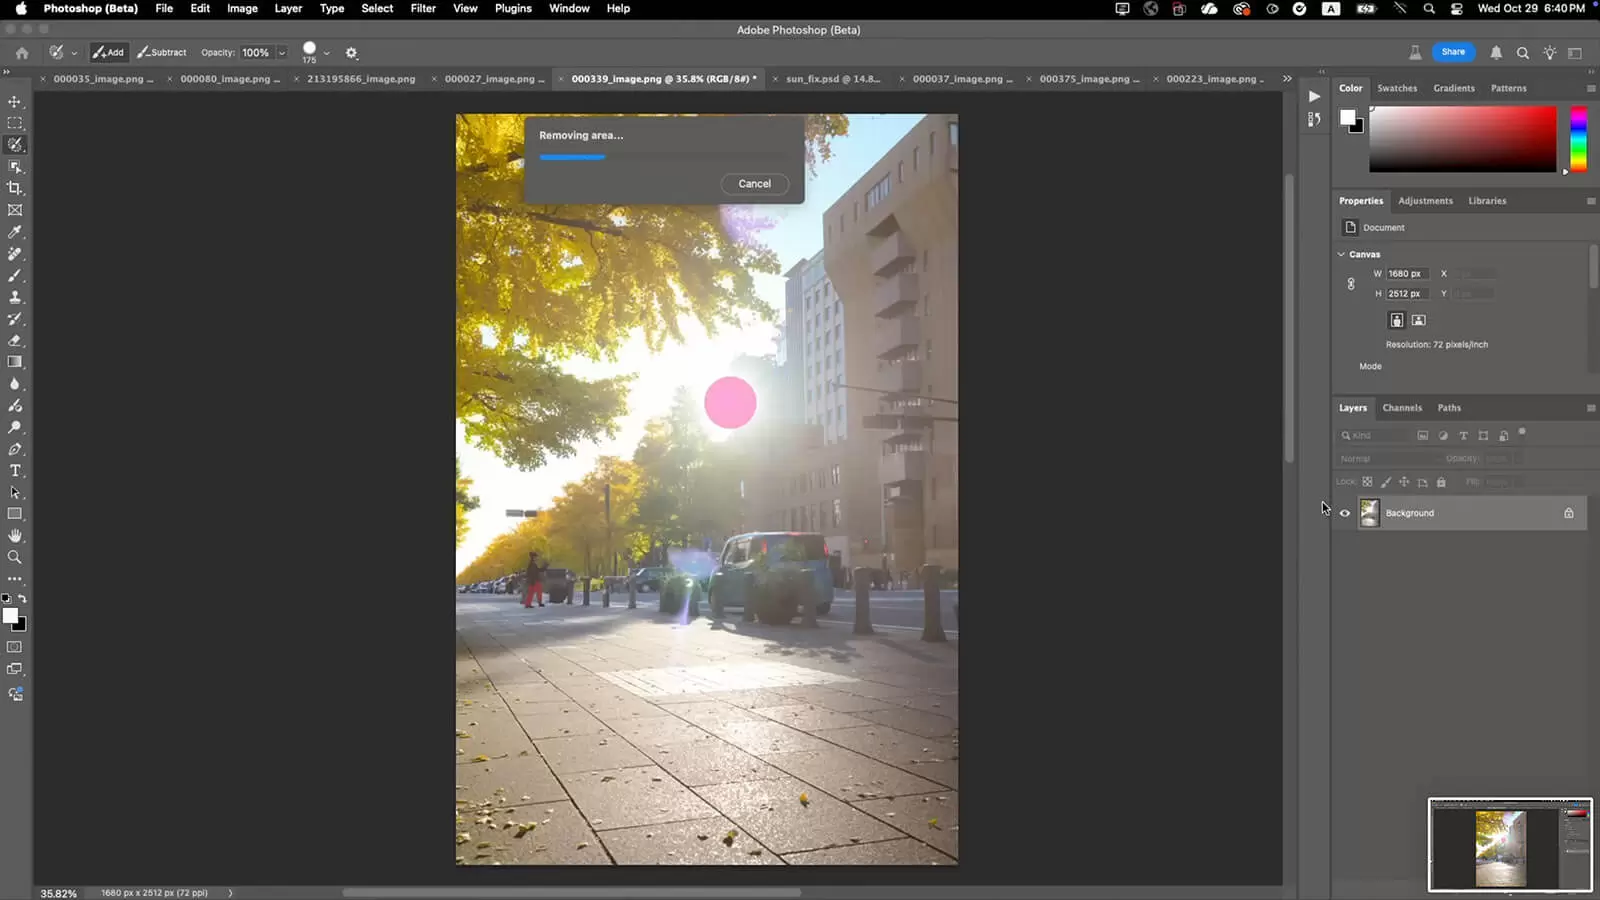1600x900 pixels.
Task: Hide the Background layer with eye icon
Action: point(1345,513)
